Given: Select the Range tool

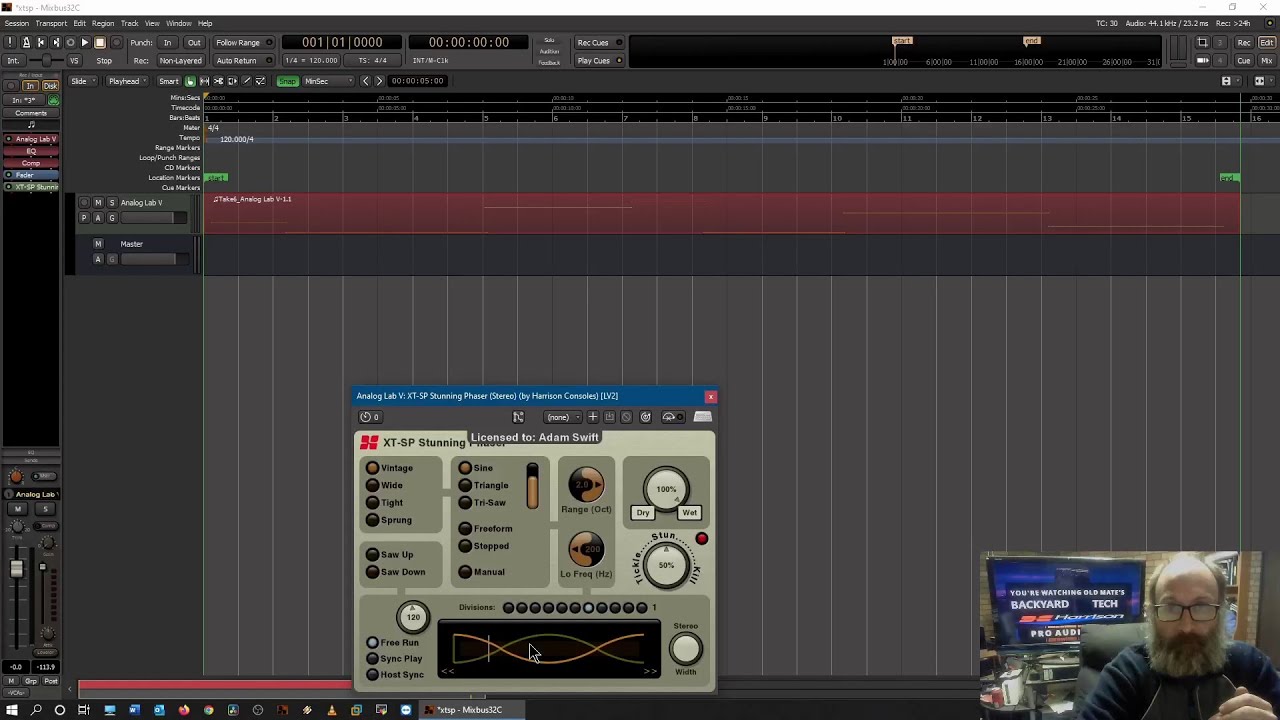Looking at the screenshot, I should click(205, 81).
